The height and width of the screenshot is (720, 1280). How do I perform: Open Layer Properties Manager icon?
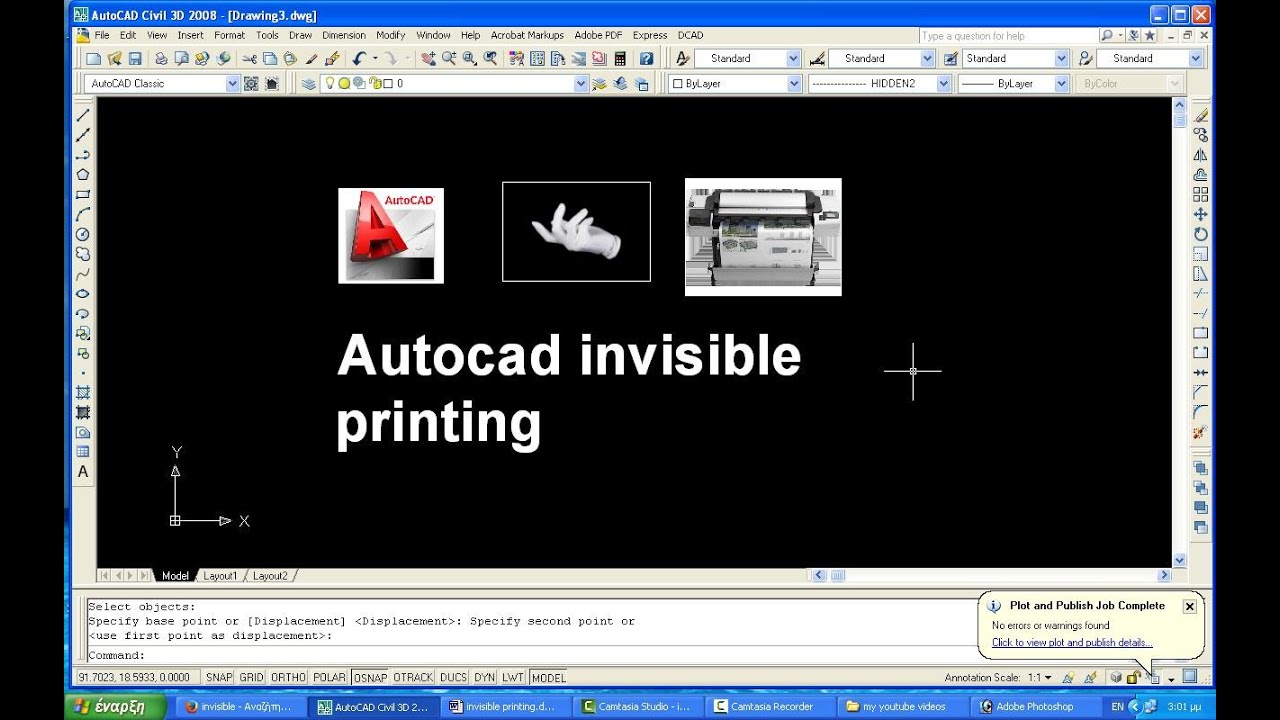pos(309,84)
